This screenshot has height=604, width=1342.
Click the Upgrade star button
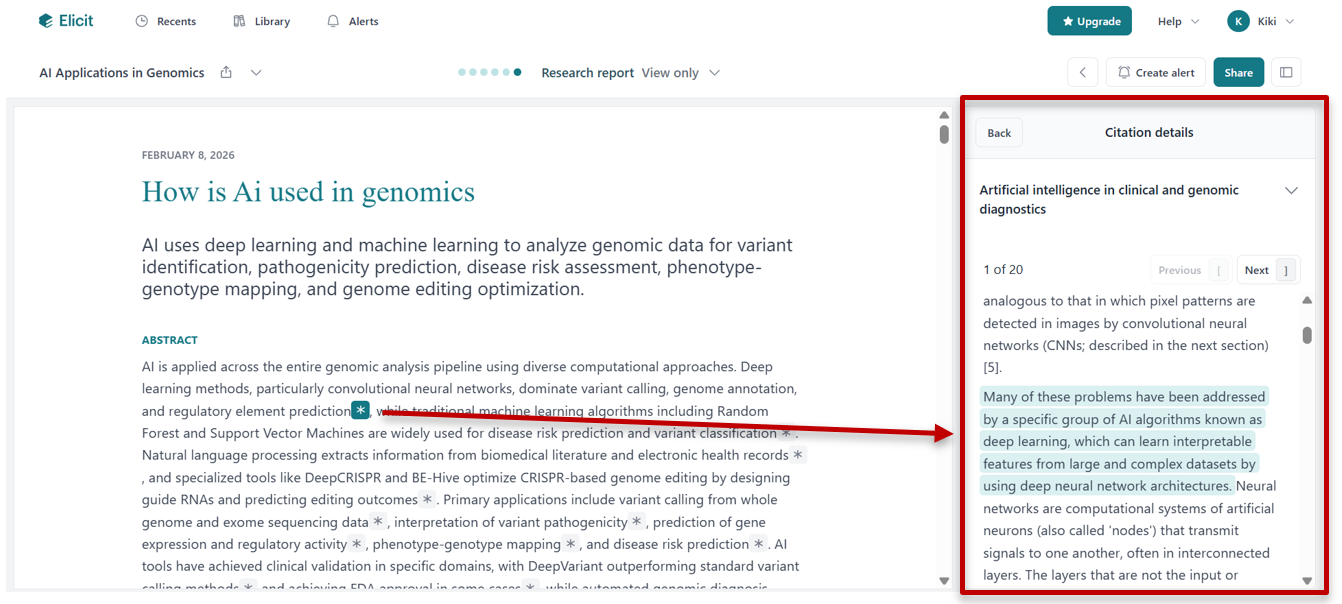(1089, 21)
